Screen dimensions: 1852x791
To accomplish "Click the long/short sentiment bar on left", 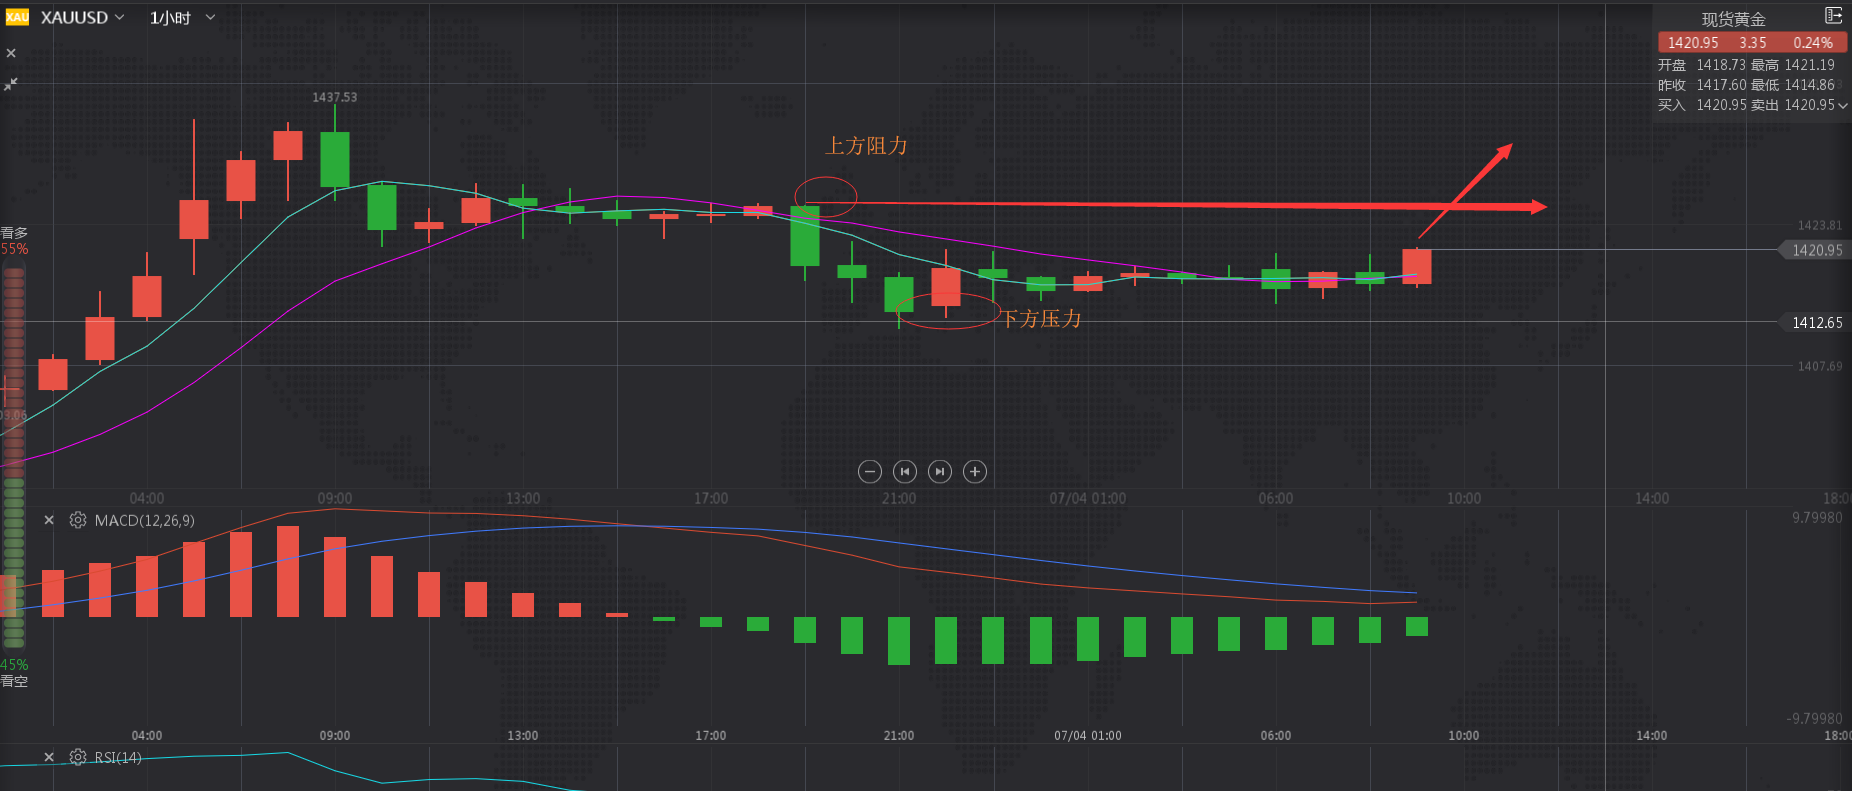I will pos(13,455).
